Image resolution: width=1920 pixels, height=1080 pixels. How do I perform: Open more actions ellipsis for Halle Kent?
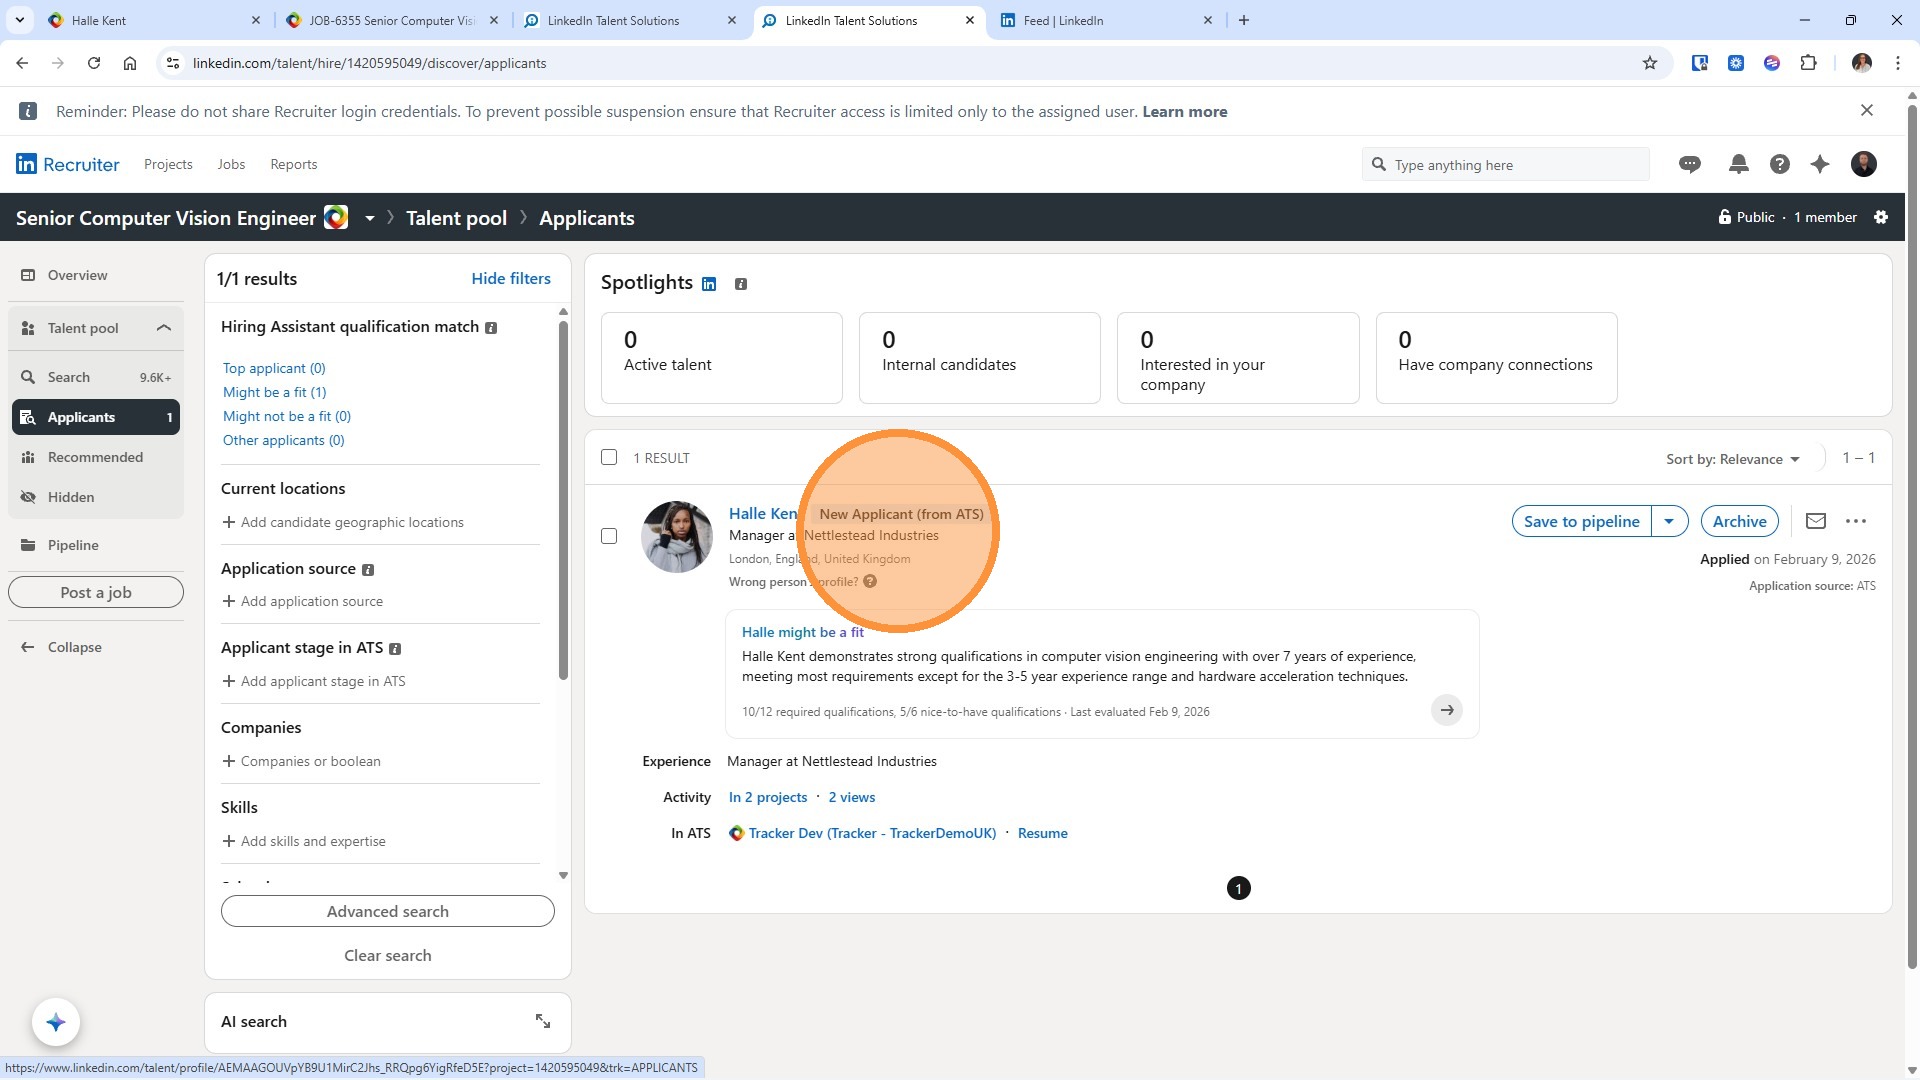[x=1856, y=521]
